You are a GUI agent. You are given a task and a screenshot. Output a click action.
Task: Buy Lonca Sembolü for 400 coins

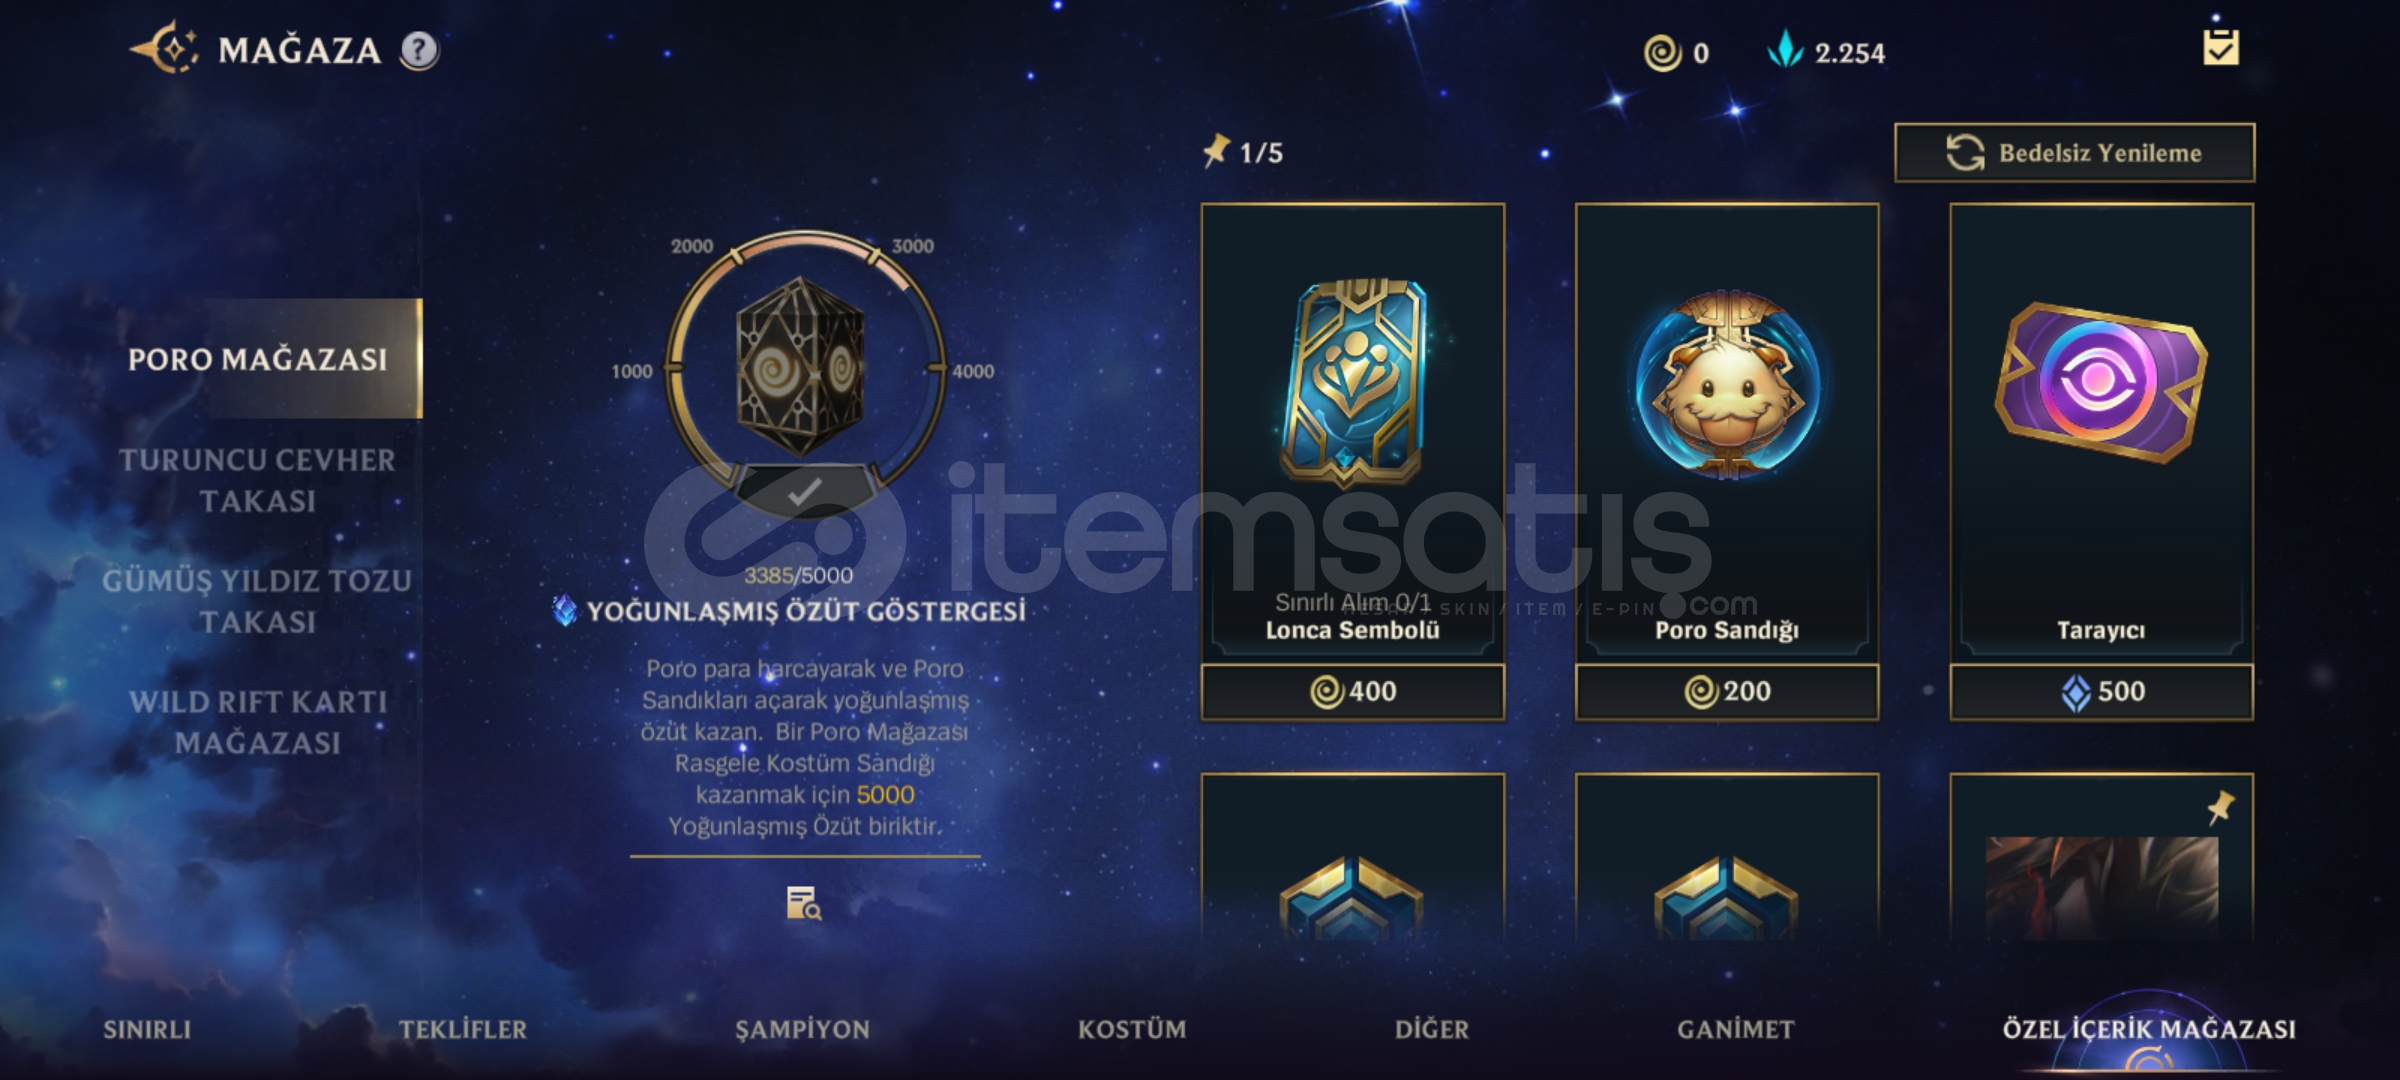coord(1352,691)
